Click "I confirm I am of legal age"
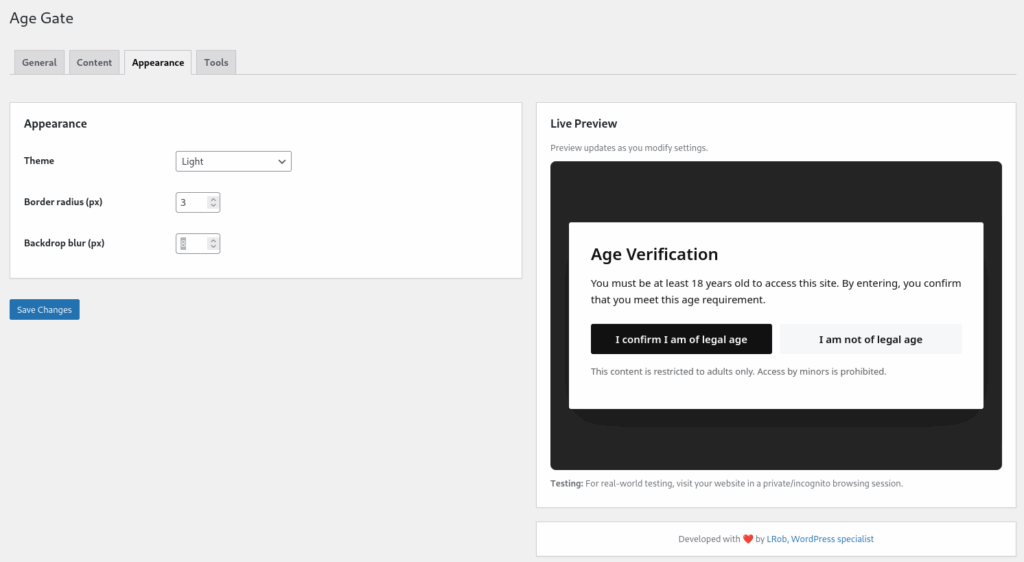 [681, 339]
